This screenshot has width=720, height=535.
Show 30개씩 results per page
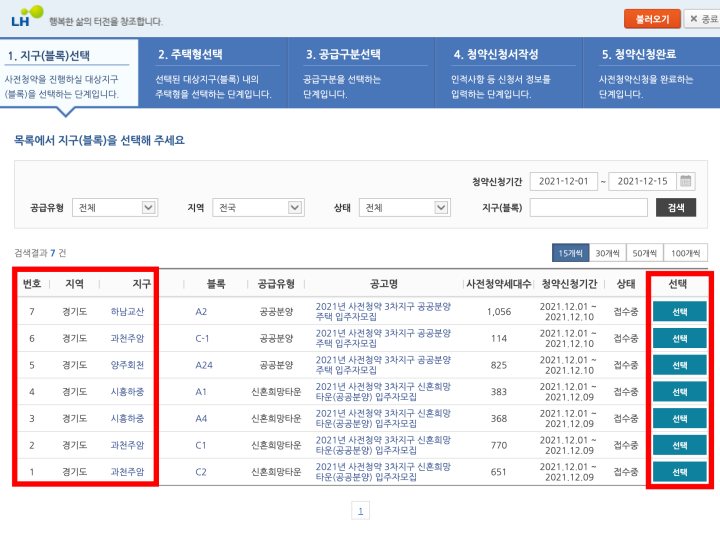pos(608,253)
